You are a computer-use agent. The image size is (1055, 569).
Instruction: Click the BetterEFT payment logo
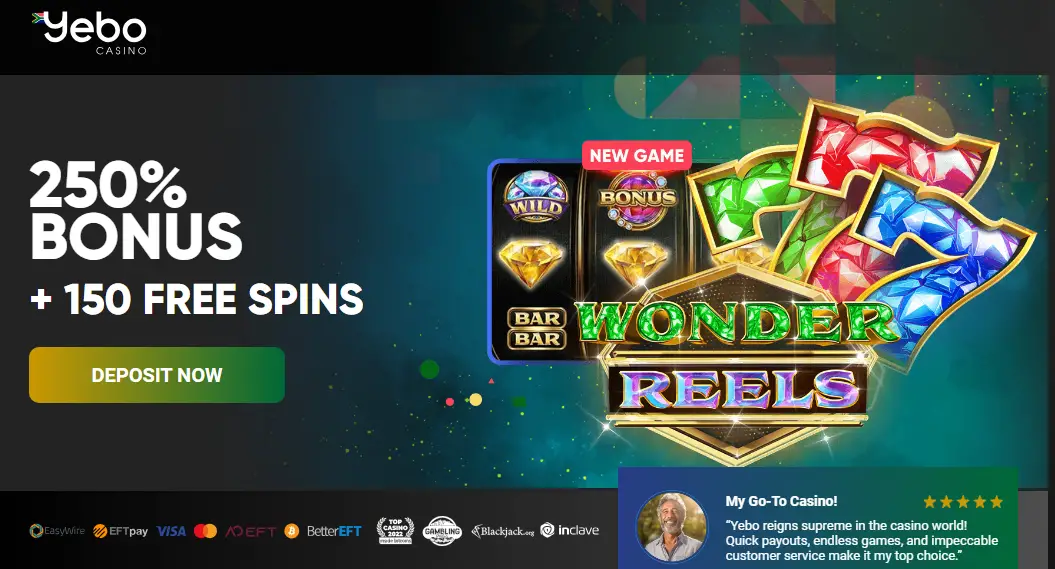click(334, 531)
